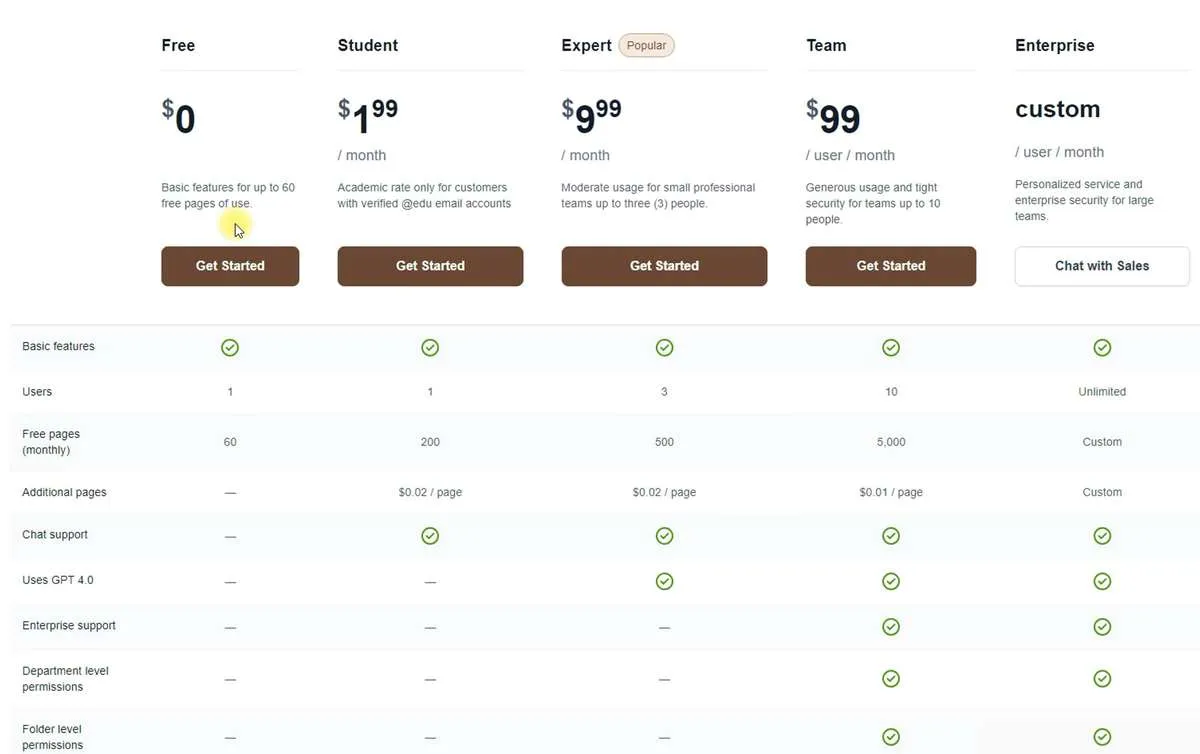1200x754 pixels.
Task: Click Get Started under the Expert plan
Action: 664,266
